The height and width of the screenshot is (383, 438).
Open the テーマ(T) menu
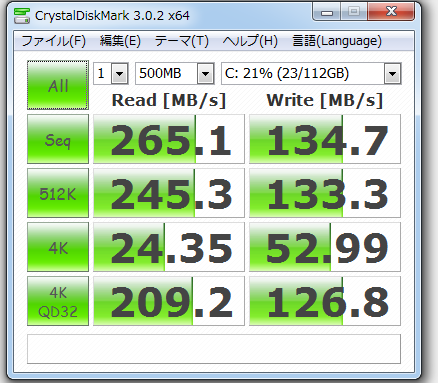pyautogui.click(x=182, y=41)
